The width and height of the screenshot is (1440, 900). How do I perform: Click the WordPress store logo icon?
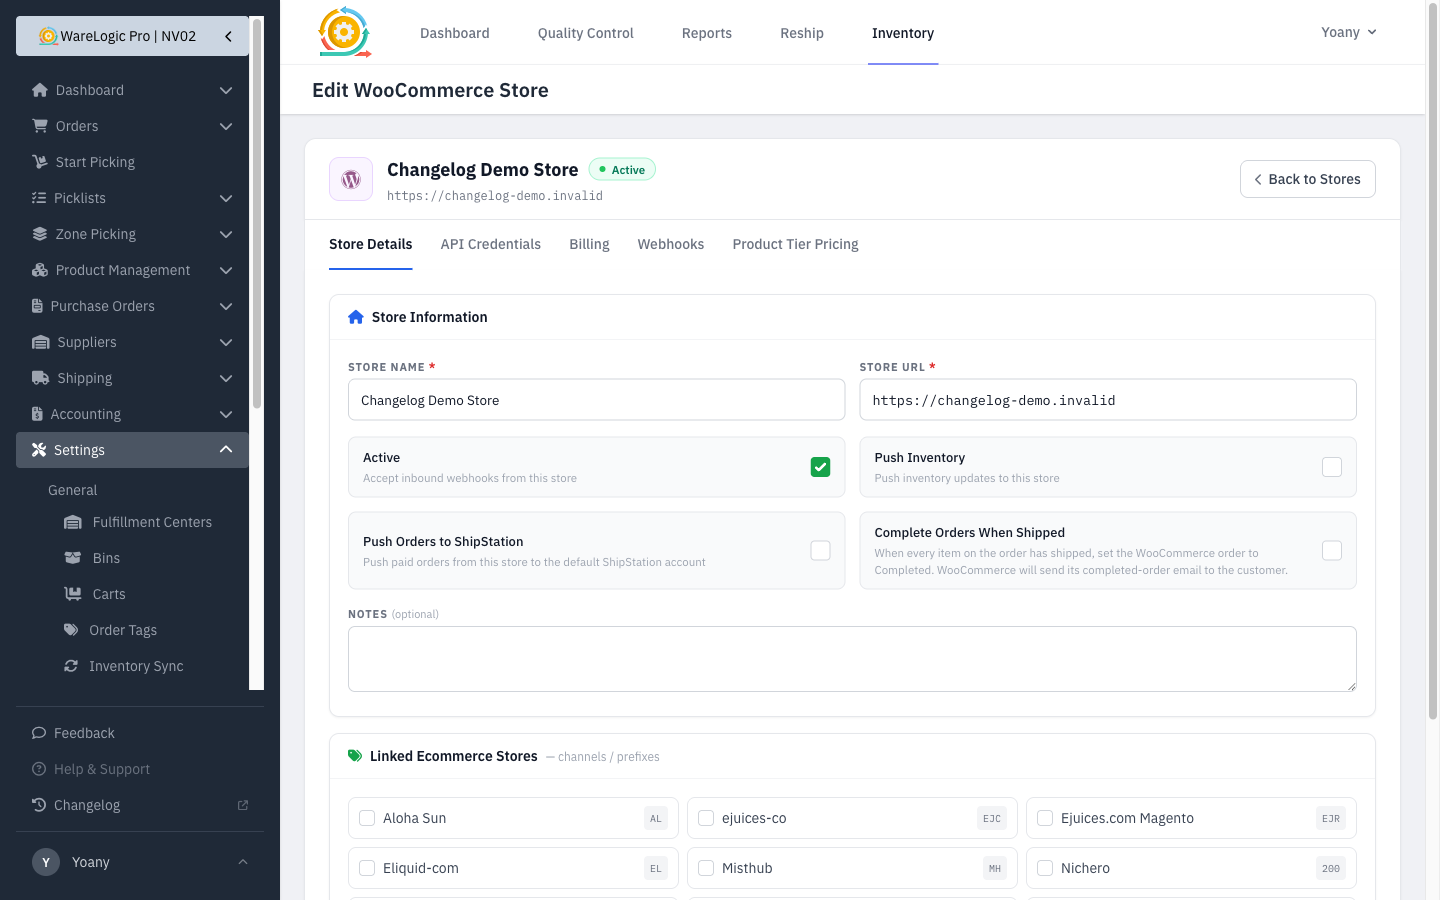coord(351,179)
